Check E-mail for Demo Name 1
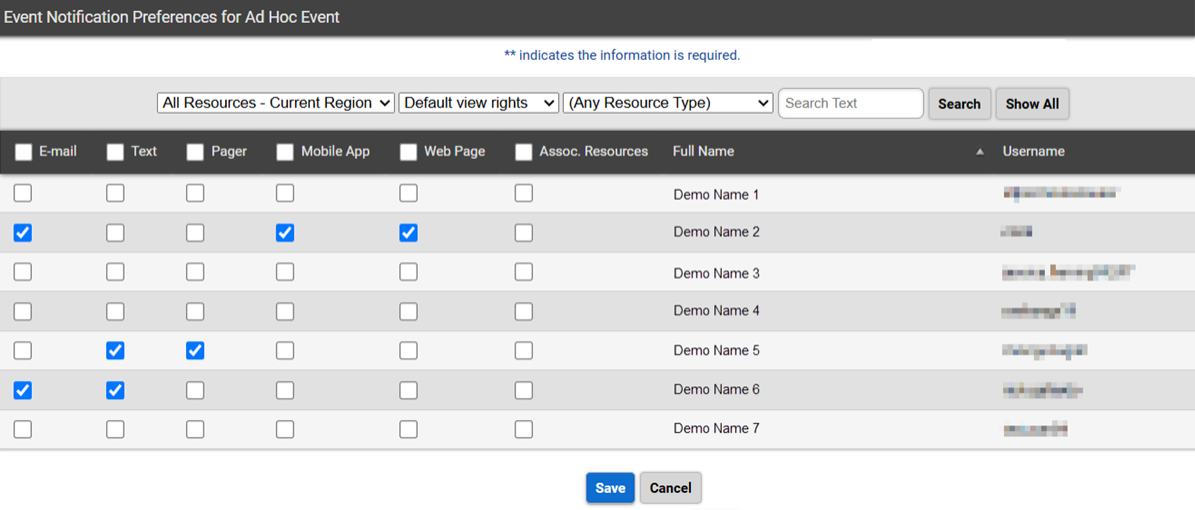The height and width of the screenshot is (510, 1195). pyautogui.click(x=23, y=194)
